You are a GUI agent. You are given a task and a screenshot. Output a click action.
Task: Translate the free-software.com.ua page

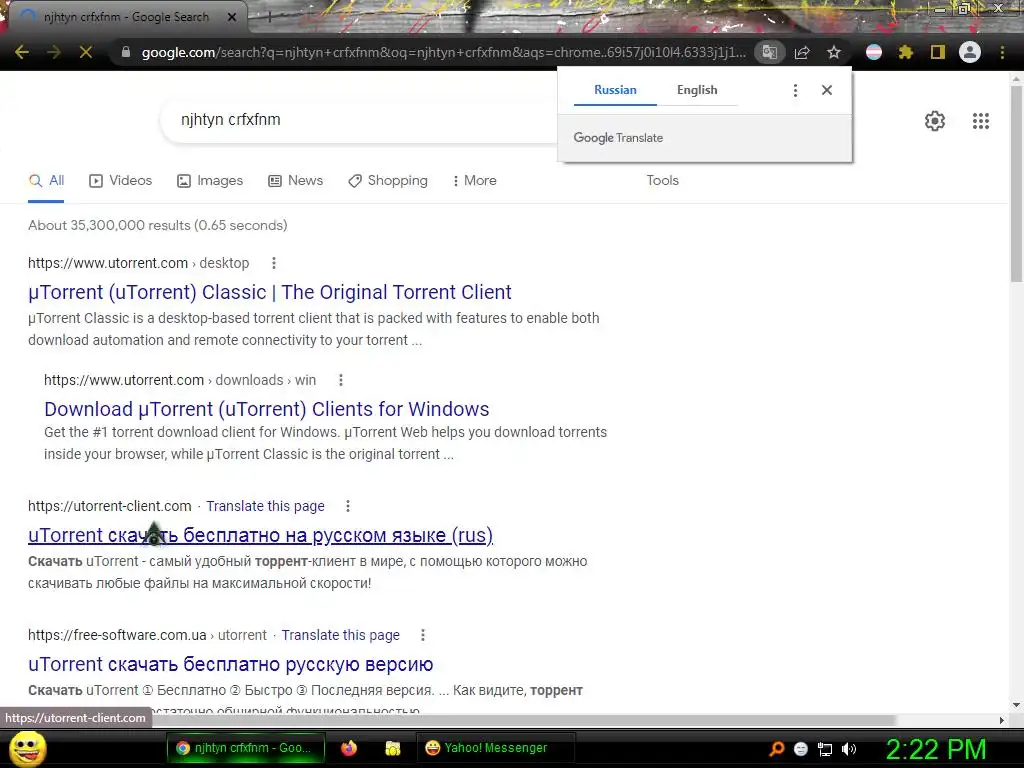pyautogui.click(x=340, y=635)
